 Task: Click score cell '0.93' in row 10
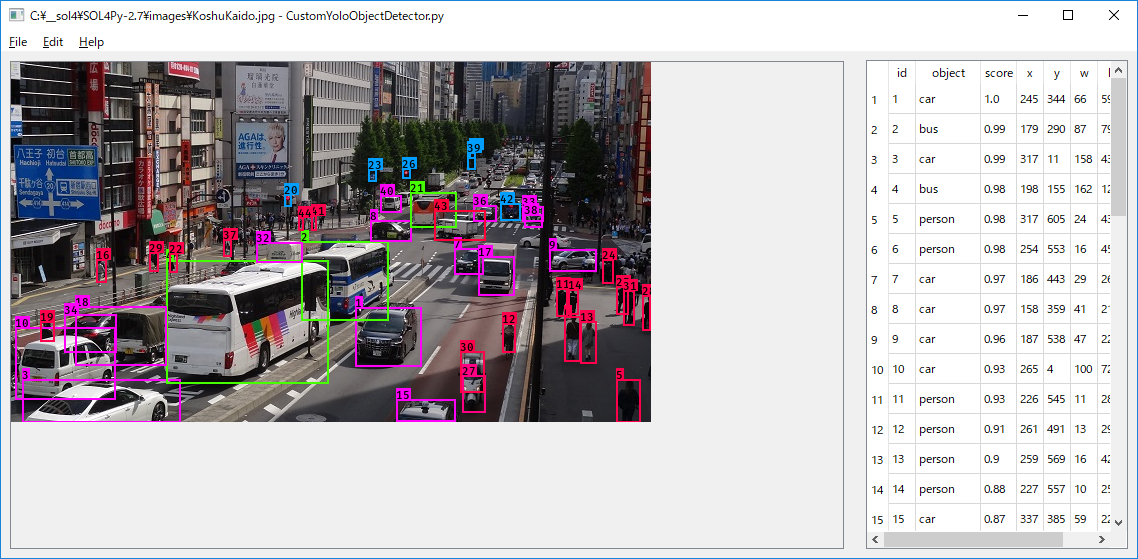(998, 370)
